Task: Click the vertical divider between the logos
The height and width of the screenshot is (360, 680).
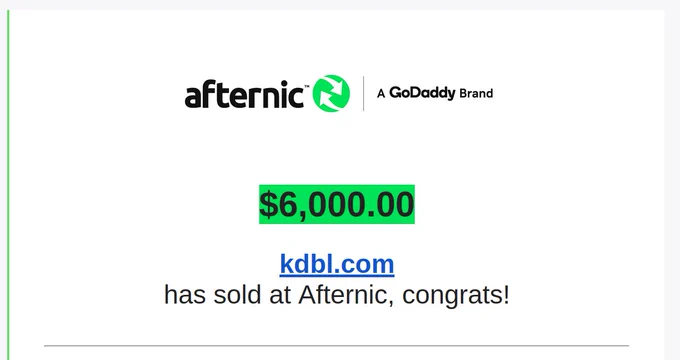Action: 363,94
